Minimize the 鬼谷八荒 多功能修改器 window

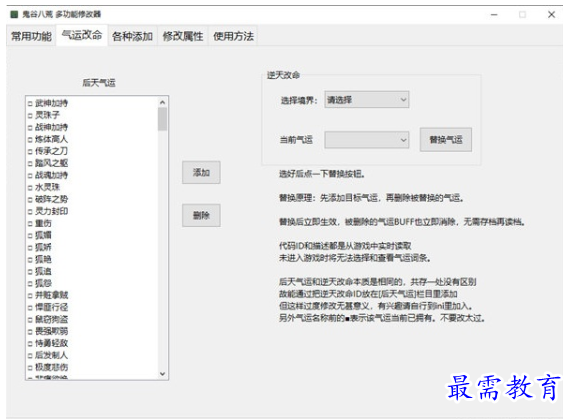click(x=494, y=15)
